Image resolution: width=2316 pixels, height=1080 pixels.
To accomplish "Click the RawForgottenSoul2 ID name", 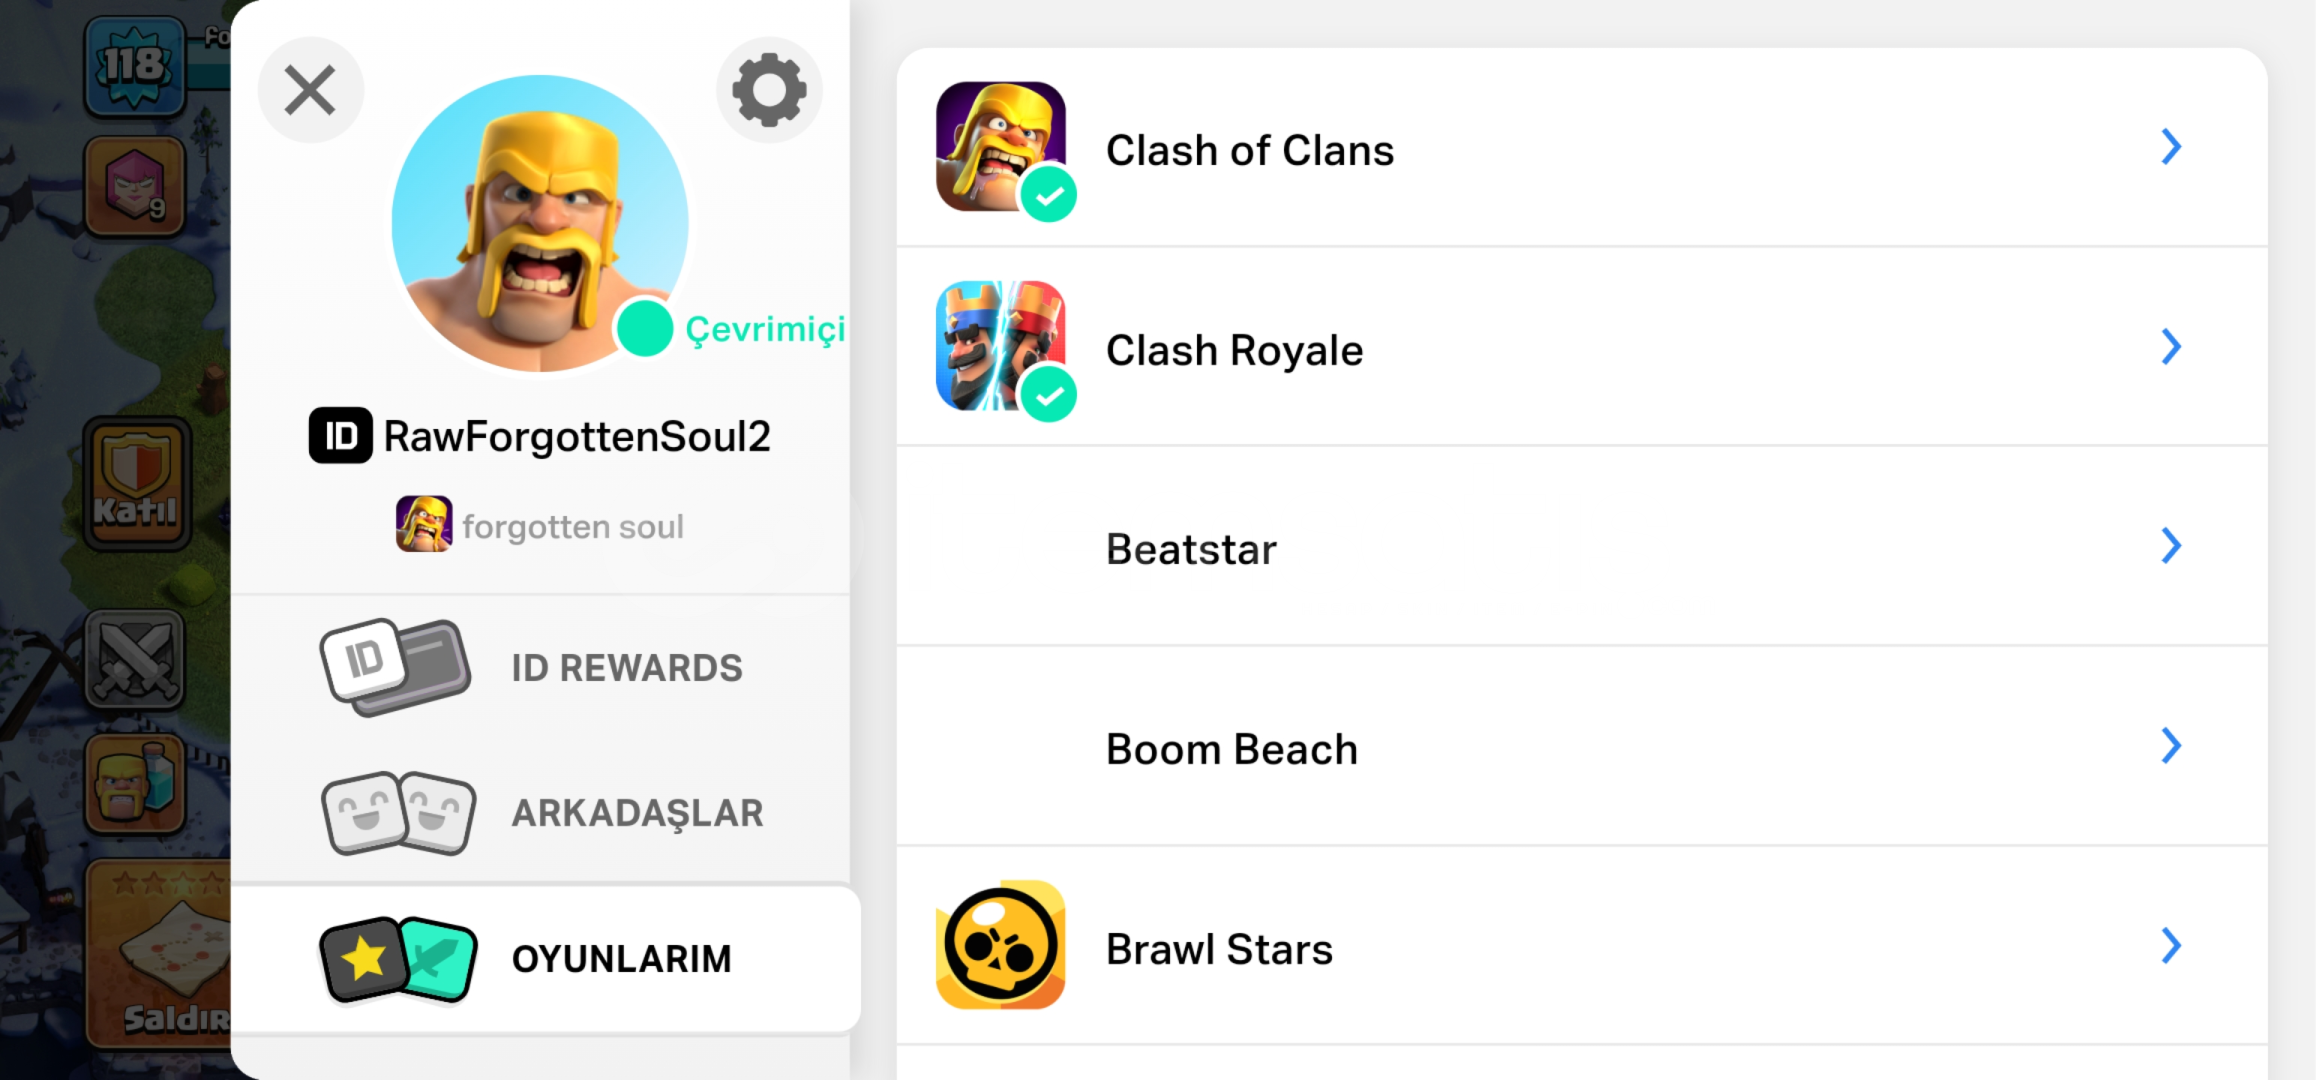I will click(576, 437).
